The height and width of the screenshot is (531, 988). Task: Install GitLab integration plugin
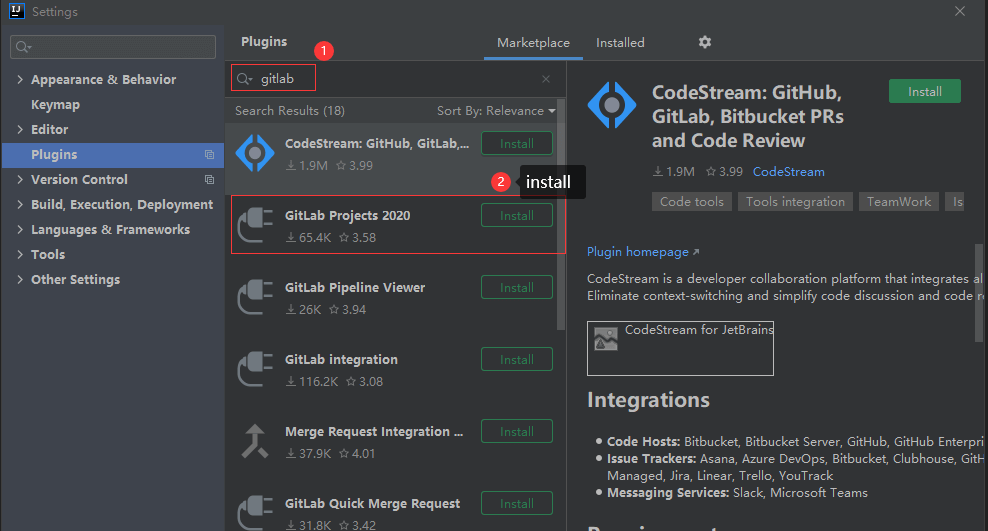coord(517,360)
